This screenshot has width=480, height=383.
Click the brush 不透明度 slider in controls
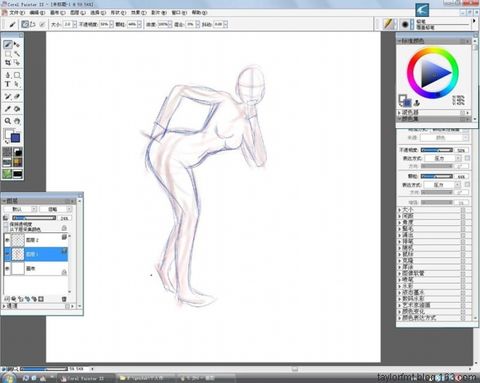pos(437,150)
